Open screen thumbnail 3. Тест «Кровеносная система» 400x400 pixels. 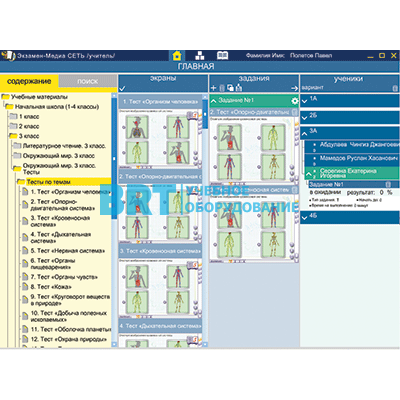pos(160,288)
